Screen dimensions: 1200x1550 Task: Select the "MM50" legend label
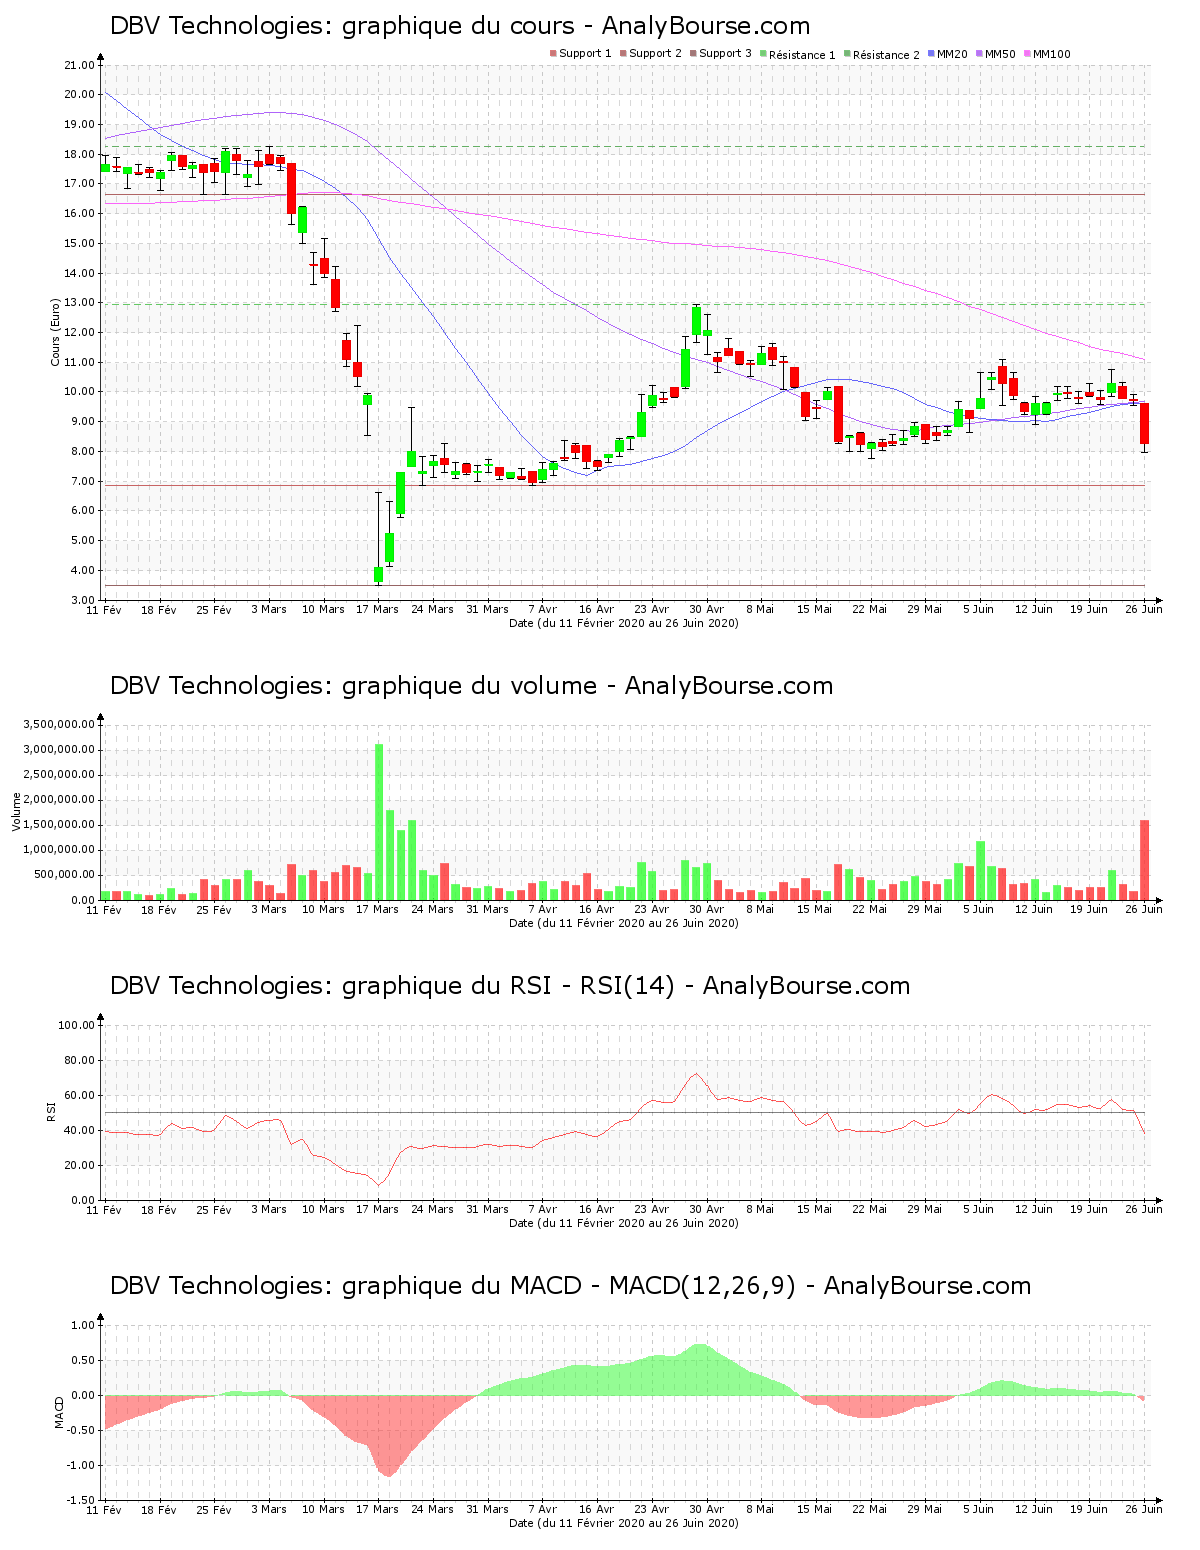point(1000,54)
